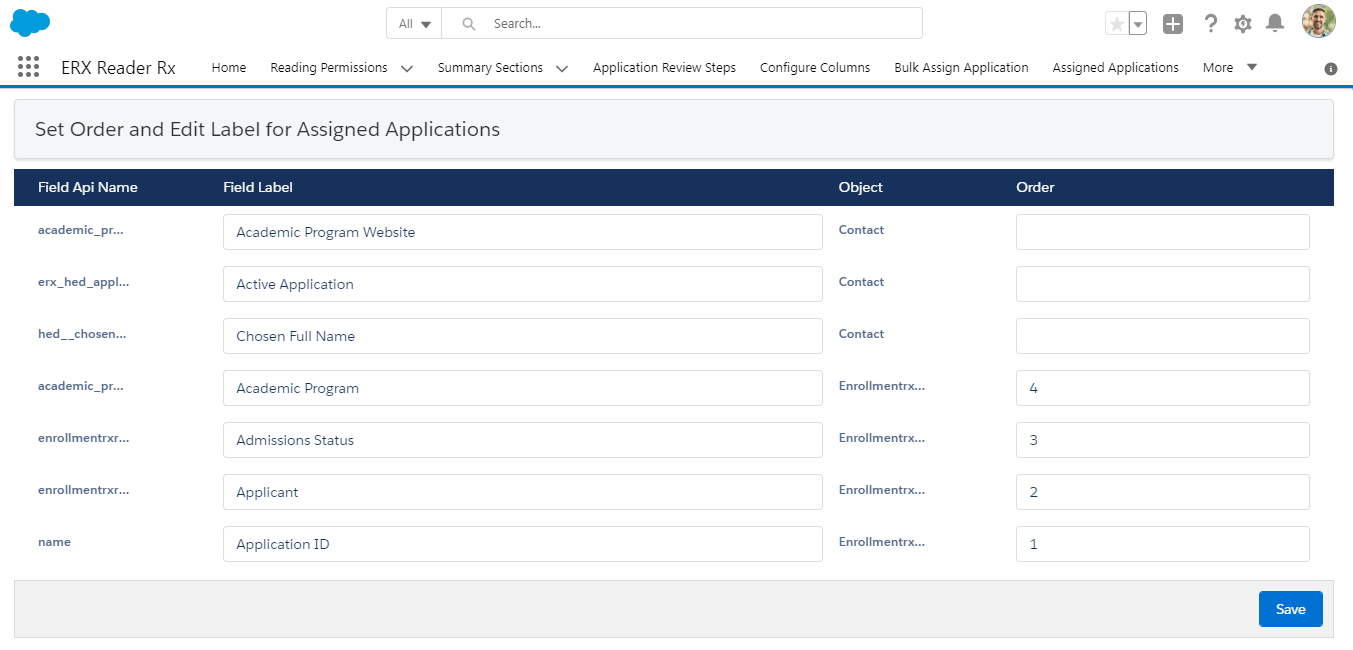Expand Summary Sections tab chevron
The width and height of the screenshot is (1353, 650).
(x=562, y=68)
